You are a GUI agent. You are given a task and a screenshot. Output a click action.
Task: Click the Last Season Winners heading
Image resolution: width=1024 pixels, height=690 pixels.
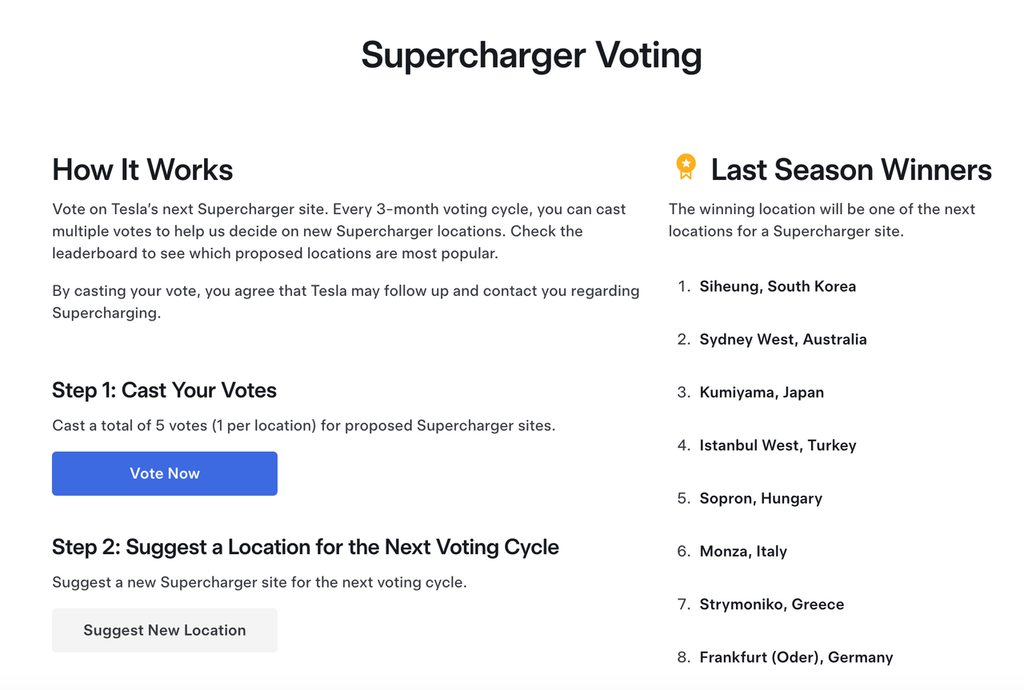pos(851,170)
